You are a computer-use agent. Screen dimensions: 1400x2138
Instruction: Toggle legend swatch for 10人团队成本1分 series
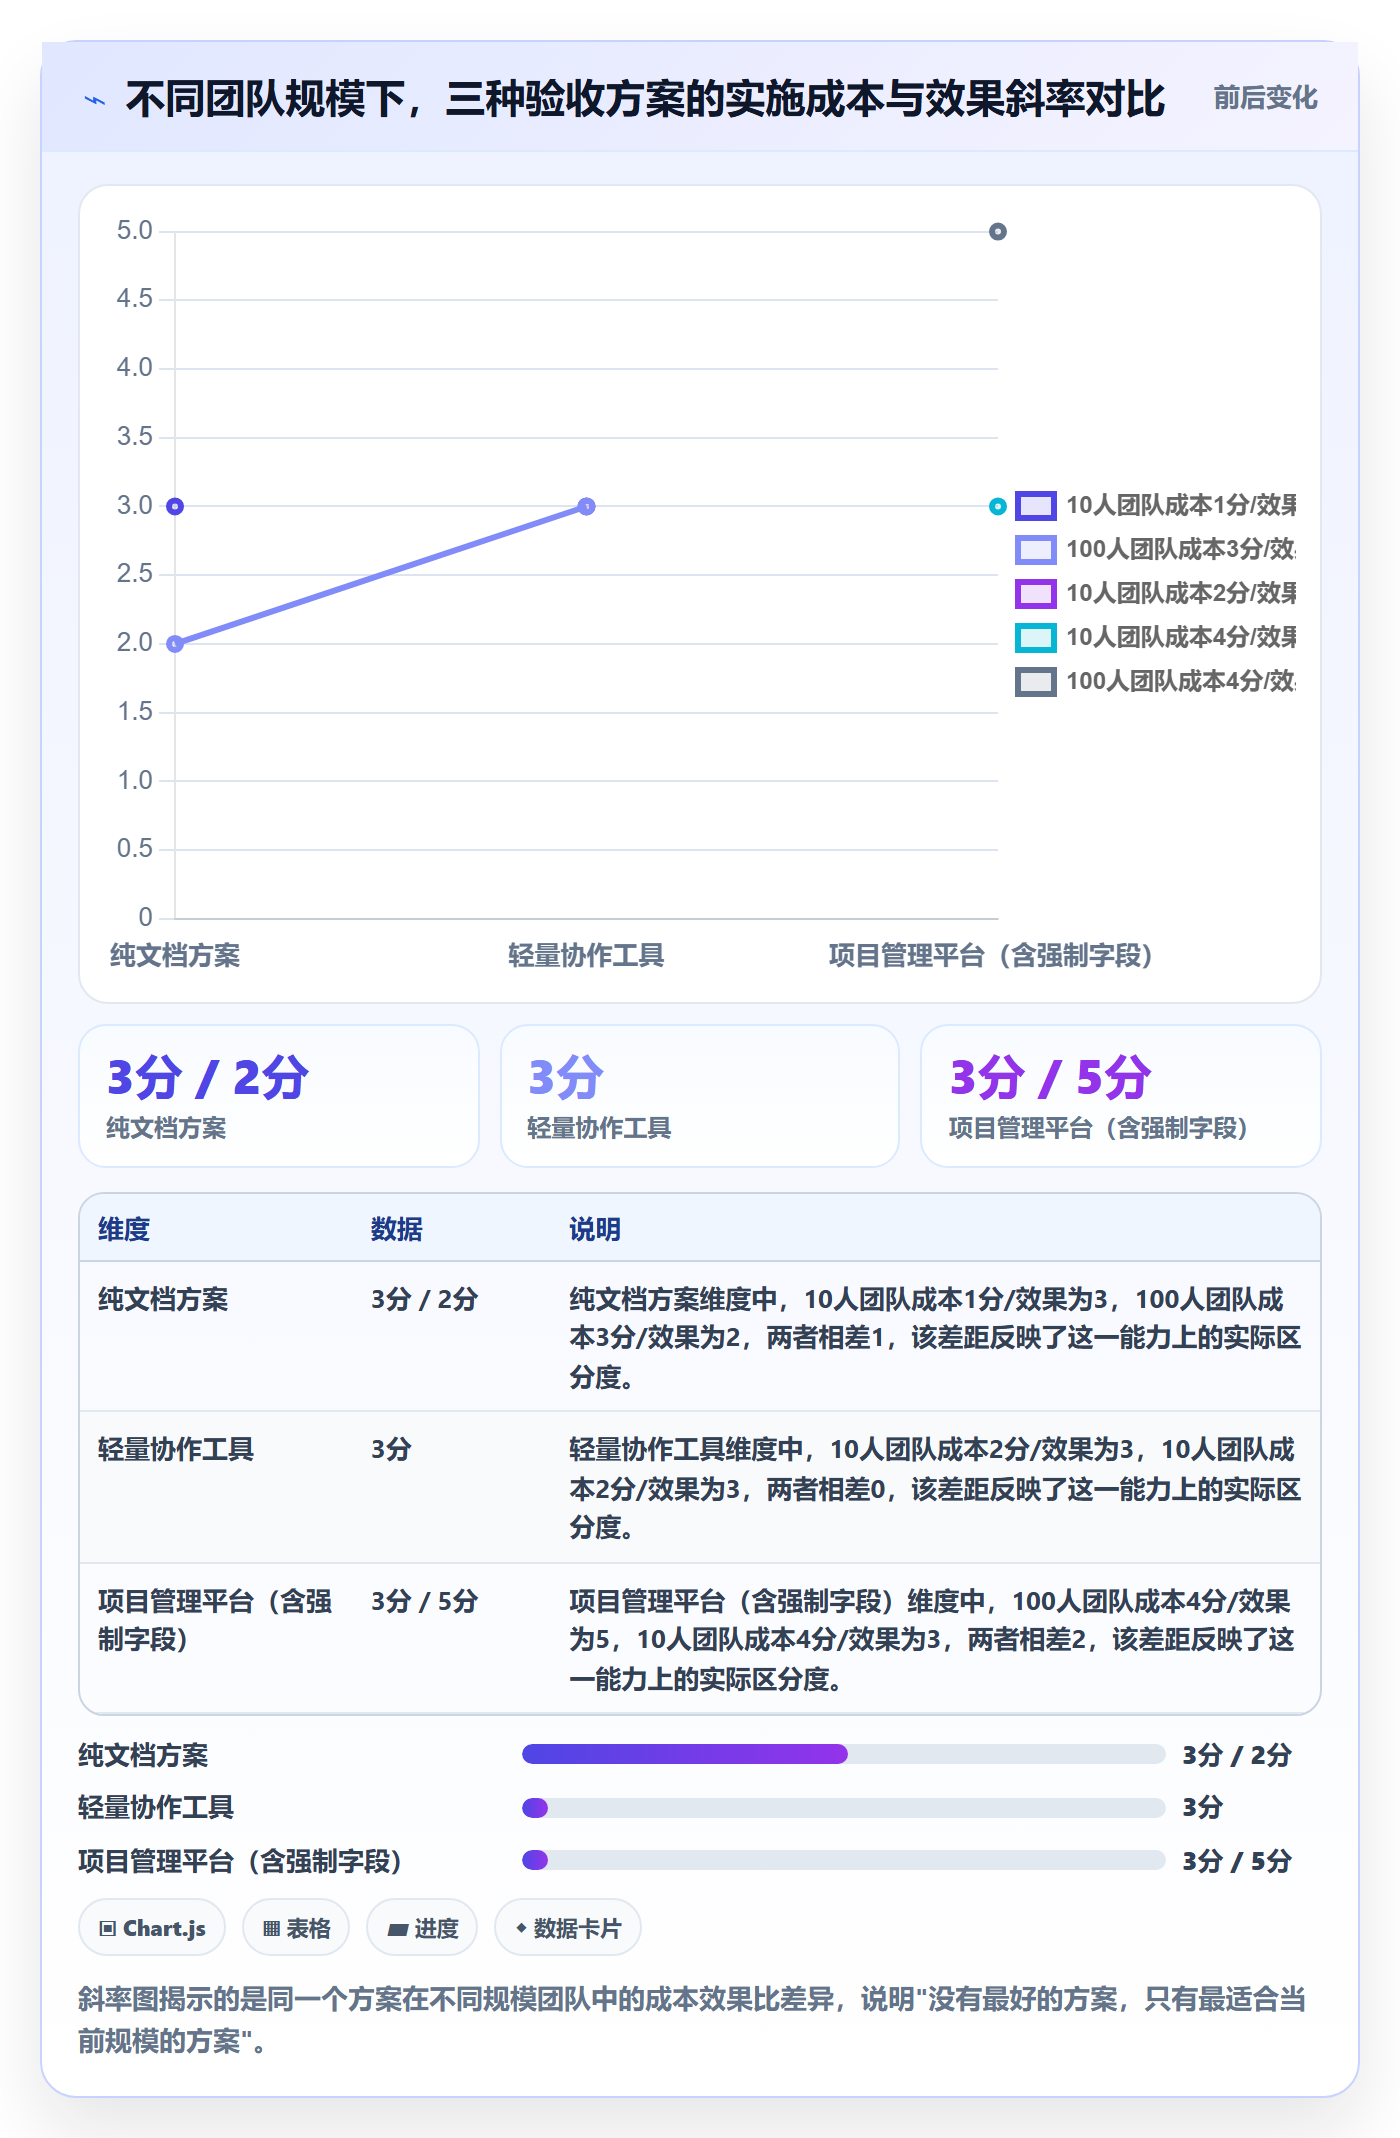pos(1035,506)
